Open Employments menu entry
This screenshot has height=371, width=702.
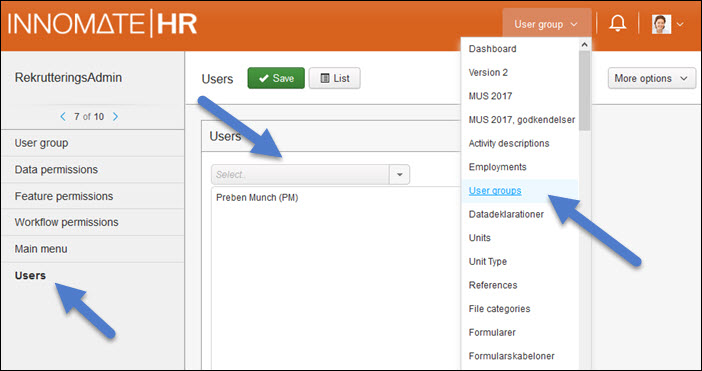click(497, 167)
